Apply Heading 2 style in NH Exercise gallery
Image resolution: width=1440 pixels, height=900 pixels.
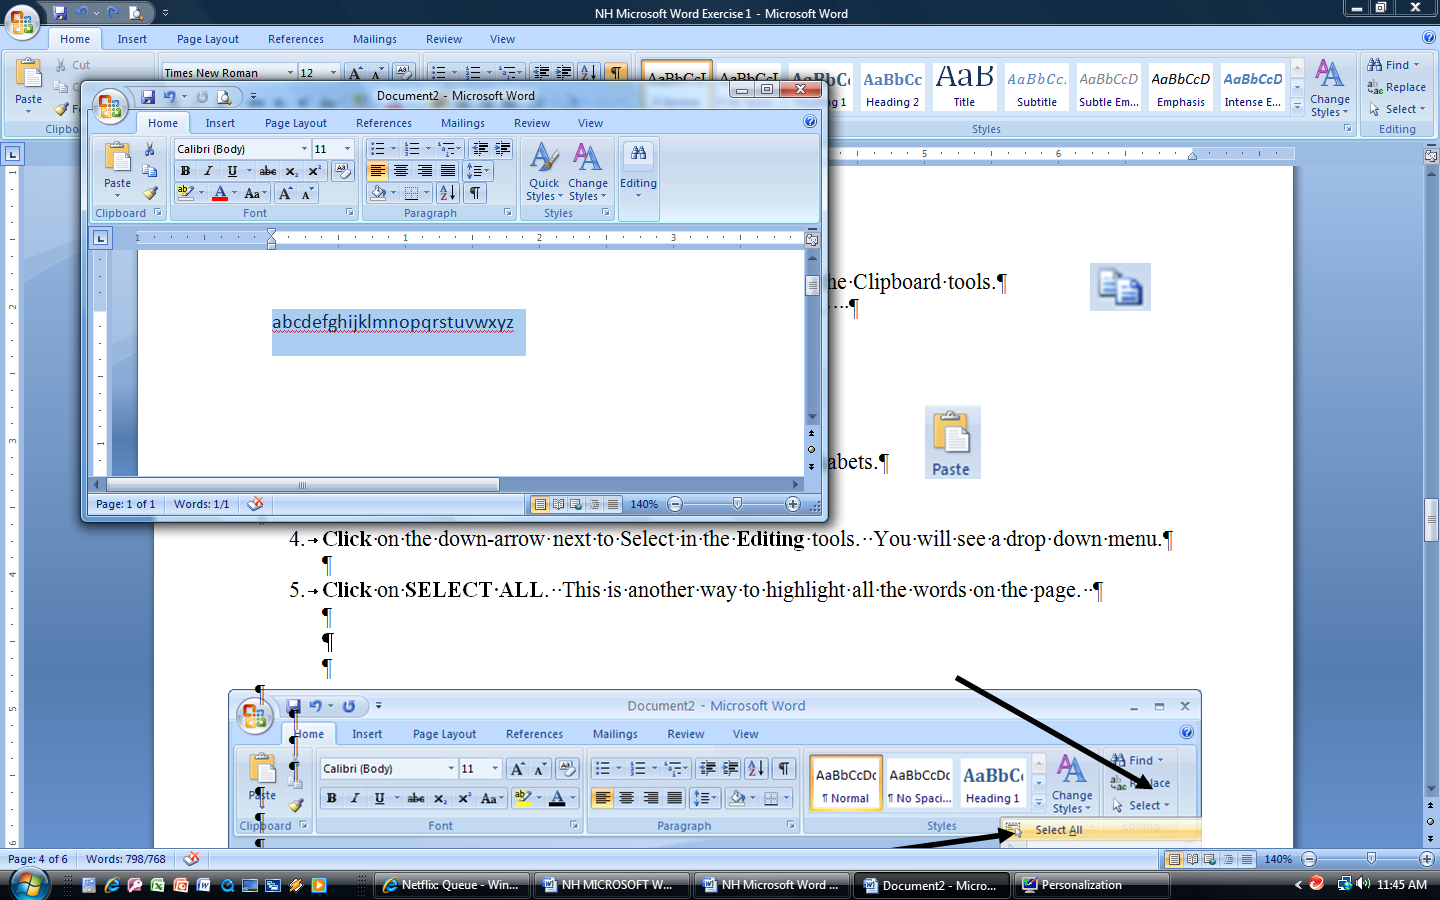[892, 85]
